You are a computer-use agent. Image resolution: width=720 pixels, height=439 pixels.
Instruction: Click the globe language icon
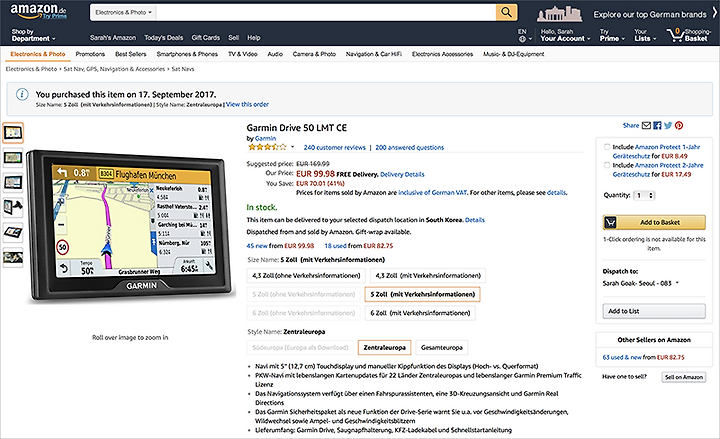[522, 39]
